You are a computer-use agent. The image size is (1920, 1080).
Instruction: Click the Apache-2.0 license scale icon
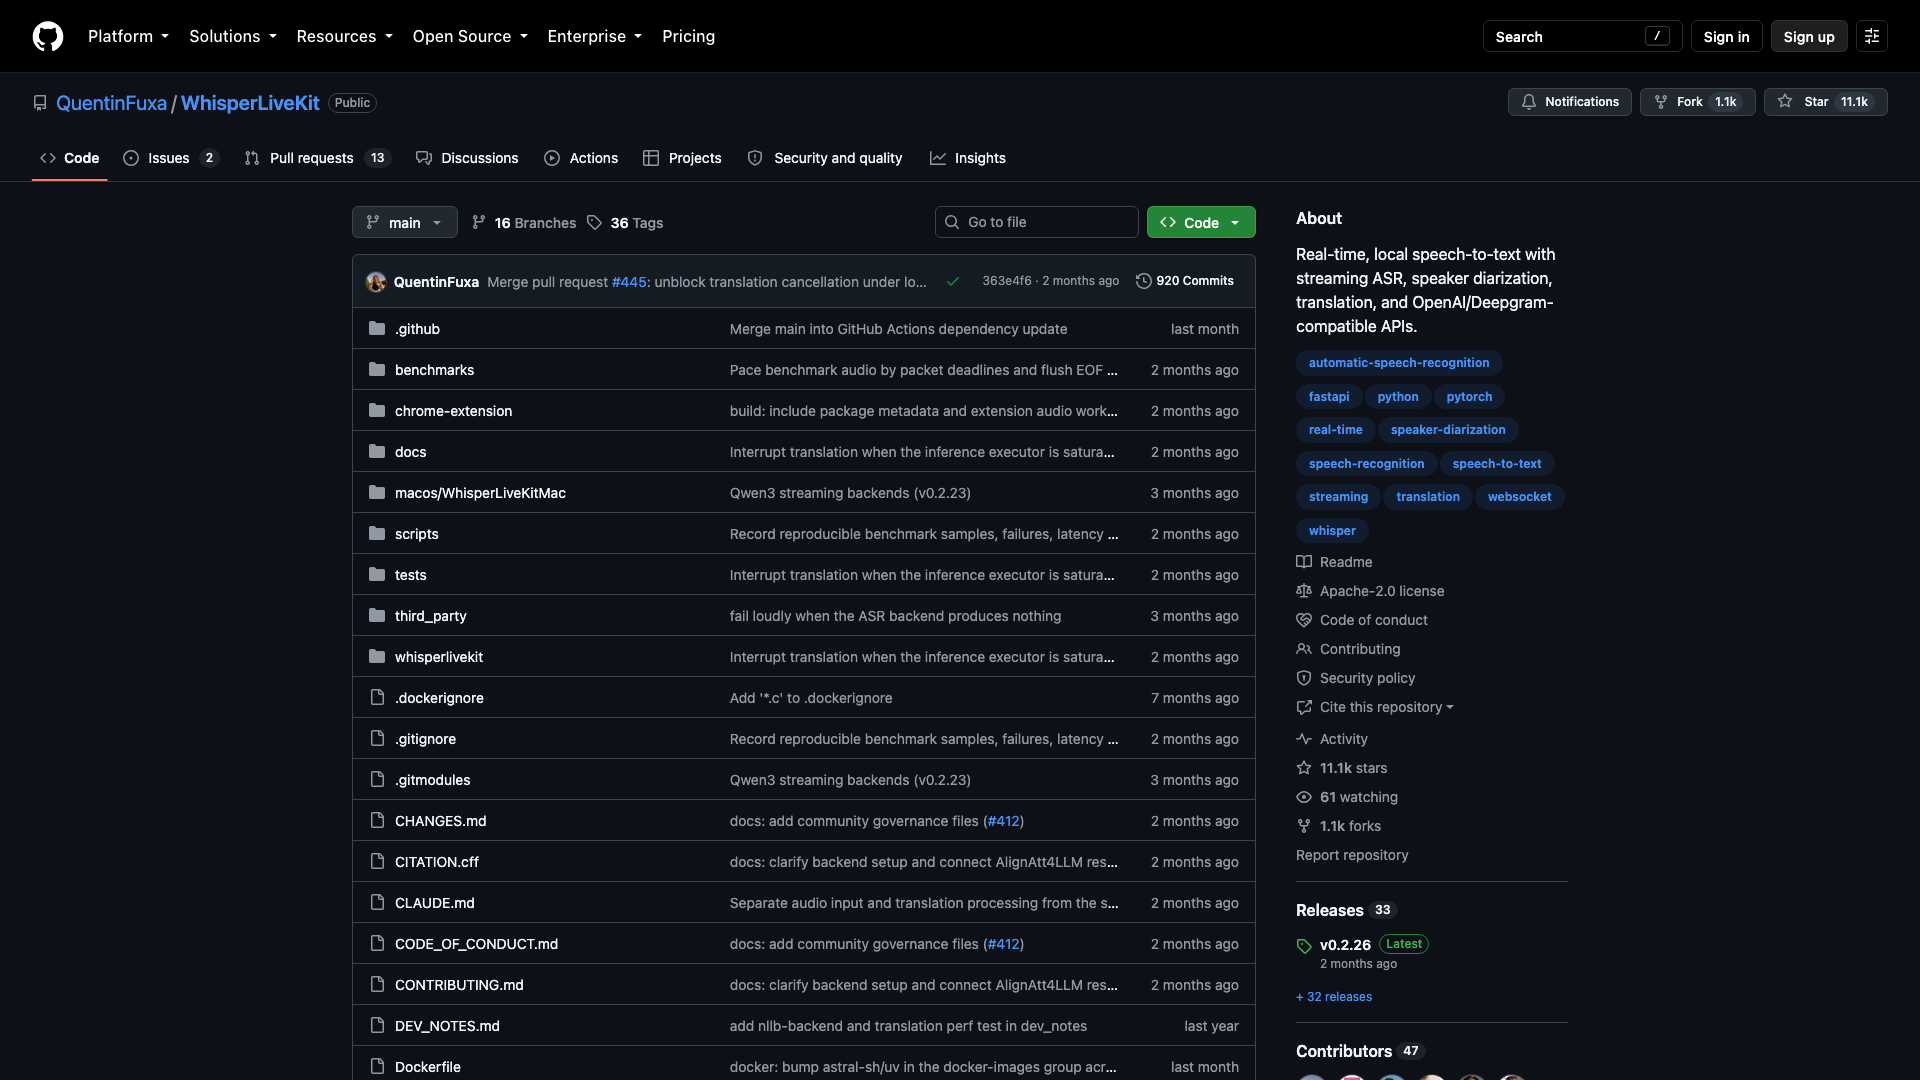click(x=1304, y=591)
